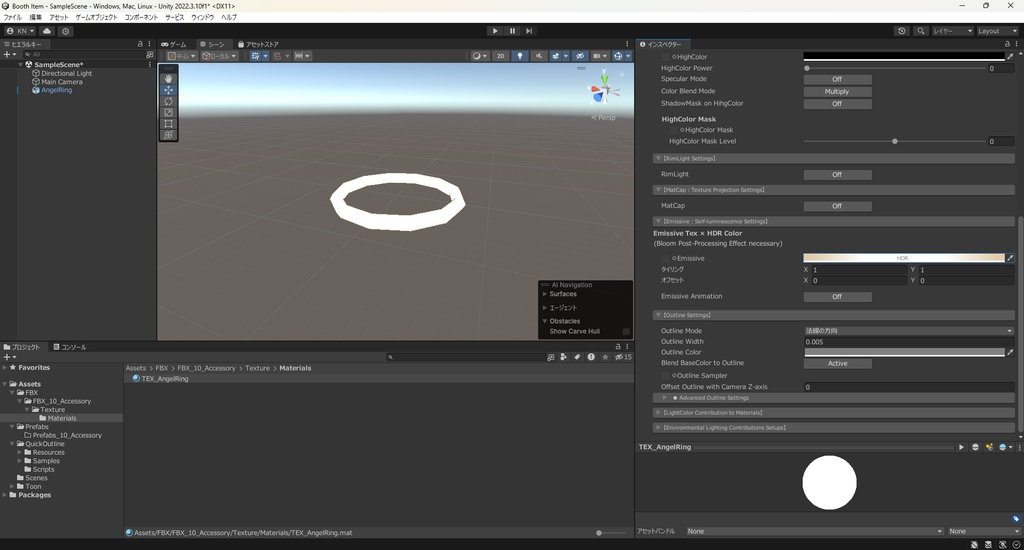Toggle preview lighting icon
The image size is (1024, 550).
point(989,447)
